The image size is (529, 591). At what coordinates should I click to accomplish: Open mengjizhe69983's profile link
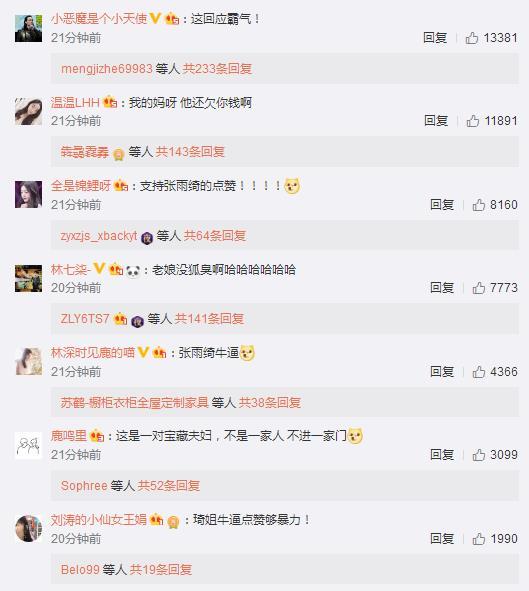pyautogui.click(x=107, y=69)
